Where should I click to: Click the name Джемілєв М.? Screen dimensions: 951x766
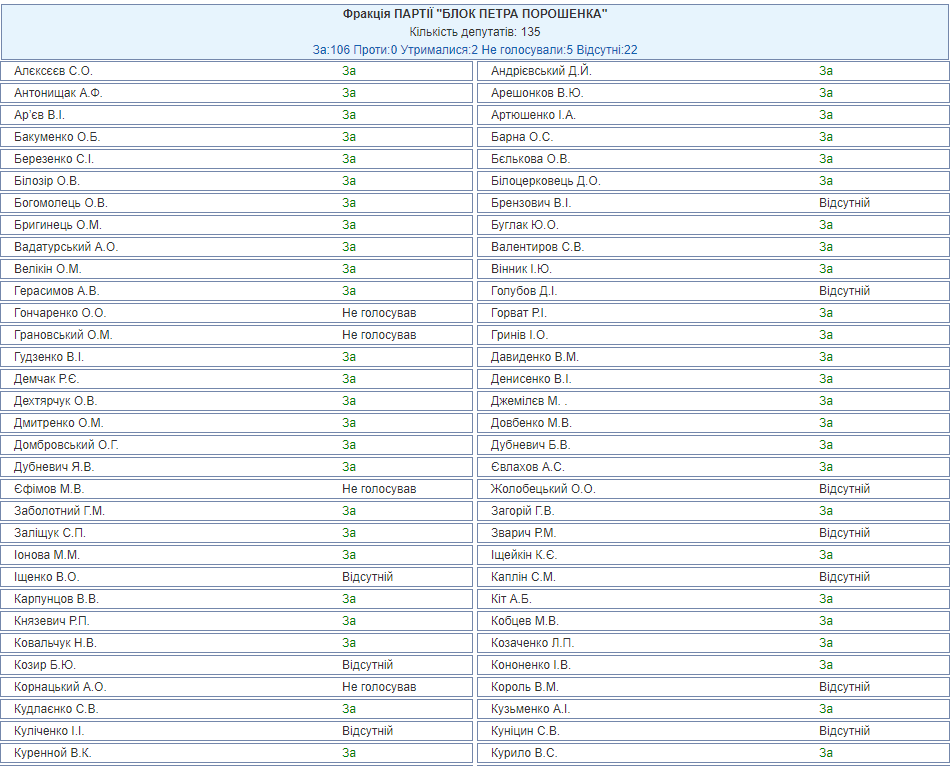pos(529,401)
